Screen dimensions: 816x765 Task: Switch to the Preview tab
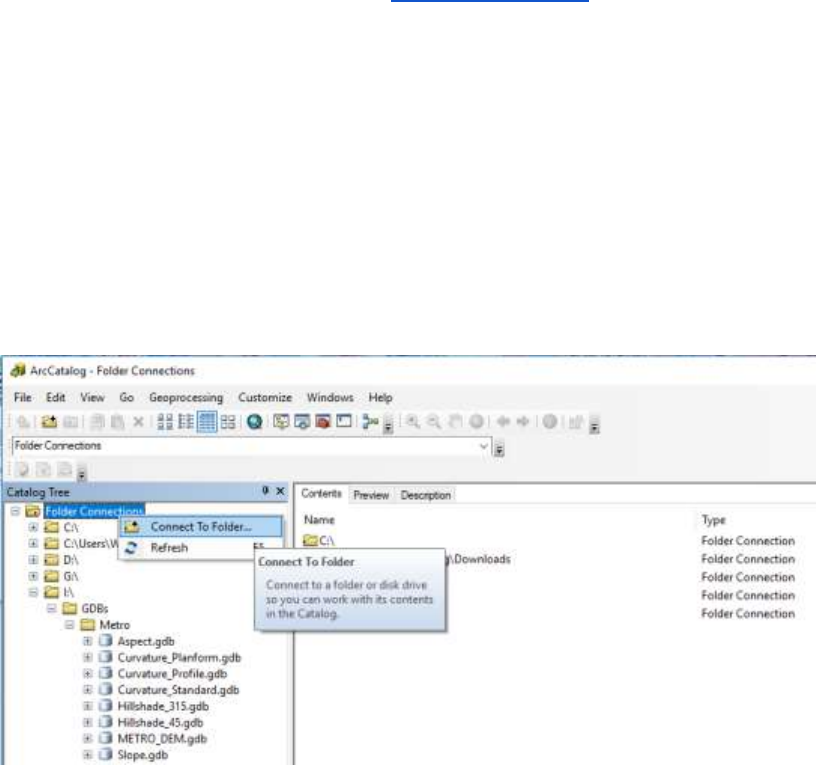click(371, 495)
